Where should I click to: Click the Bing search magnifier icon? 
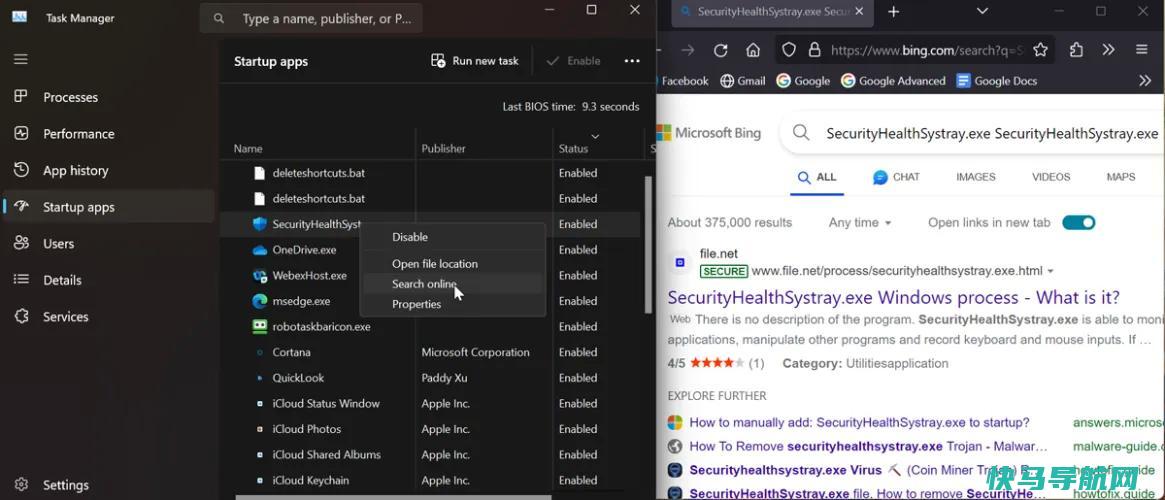click(801, 133)
